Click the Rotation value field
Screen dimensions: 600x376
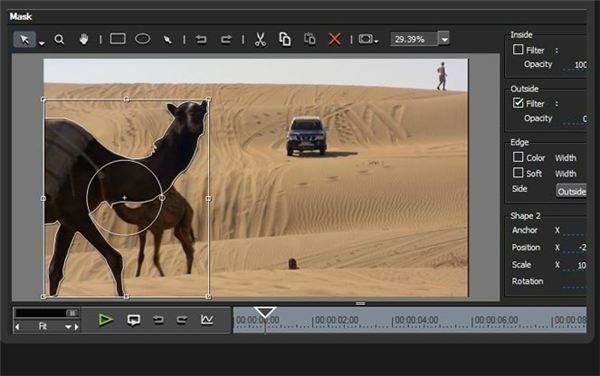574,282
